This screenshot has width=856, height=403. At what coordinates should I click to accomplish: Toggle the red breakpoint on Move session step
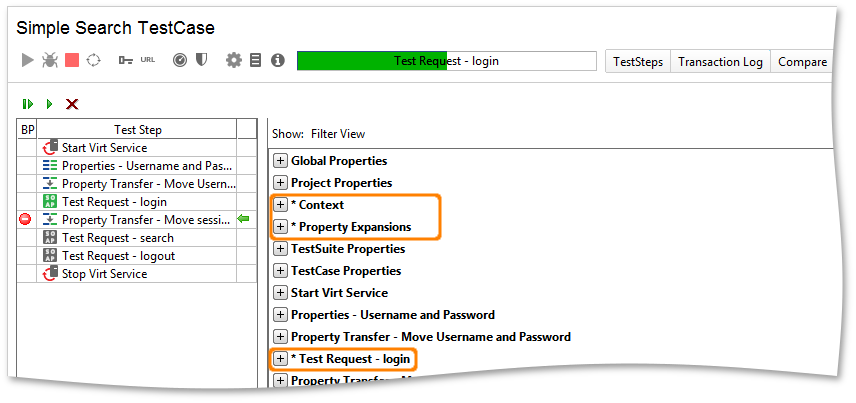[x=25, y=220]
